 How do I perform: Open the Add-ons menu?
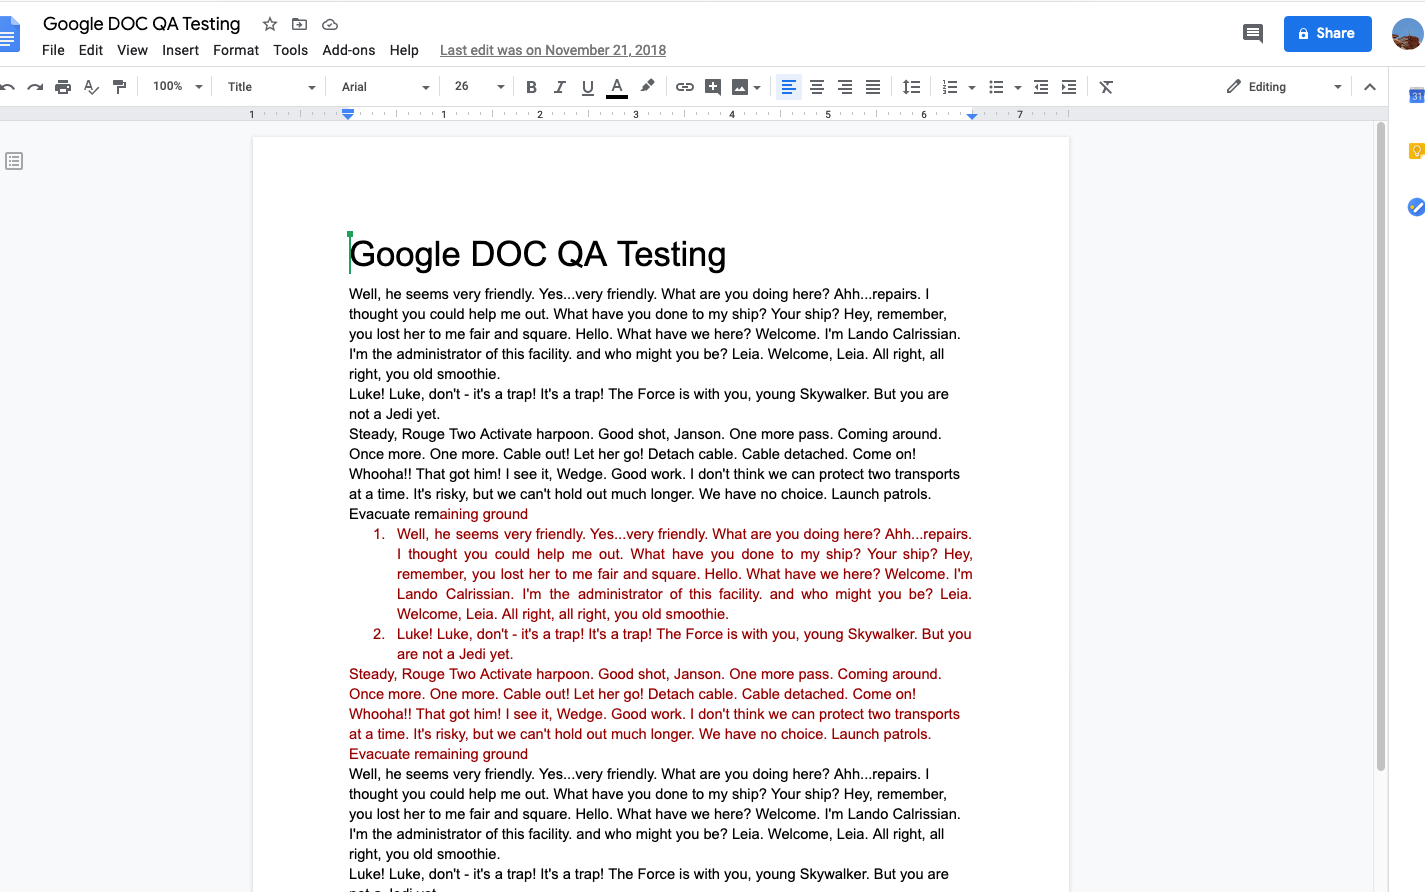point(349,50)
